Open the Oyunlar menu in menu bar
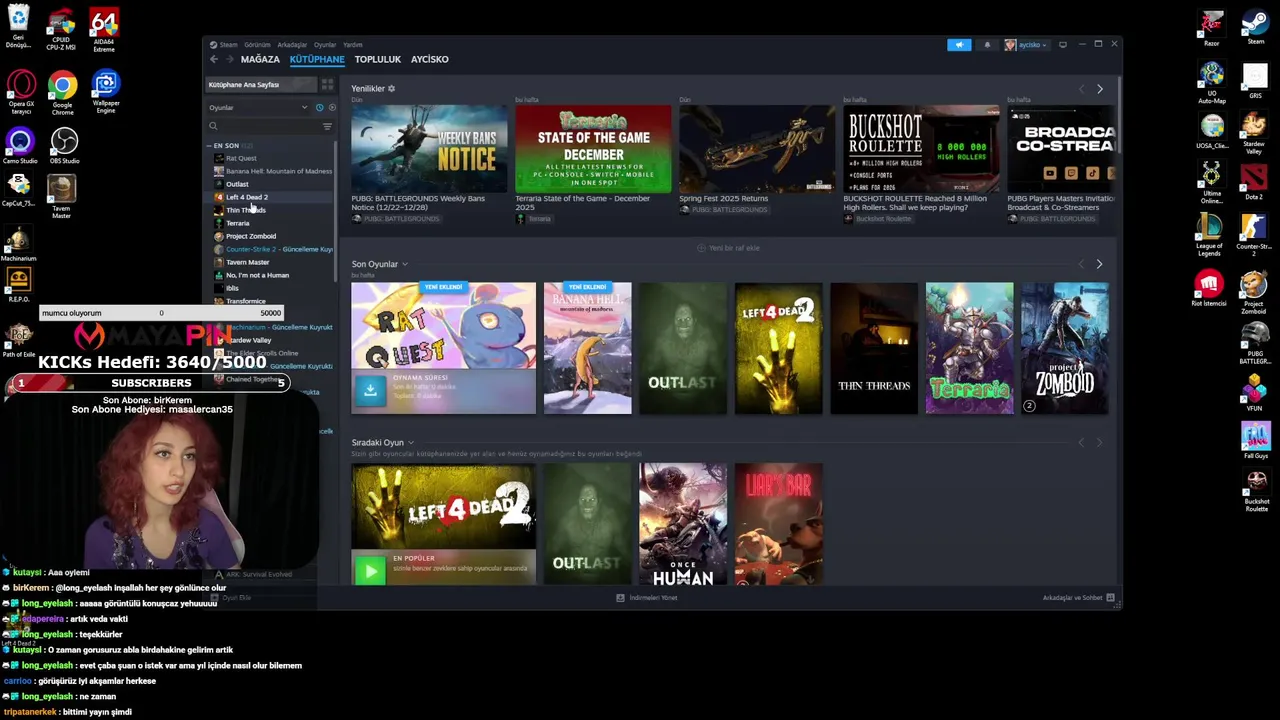Image resolution: width=1280 pixels, height=720 pixels. (325, 45)
